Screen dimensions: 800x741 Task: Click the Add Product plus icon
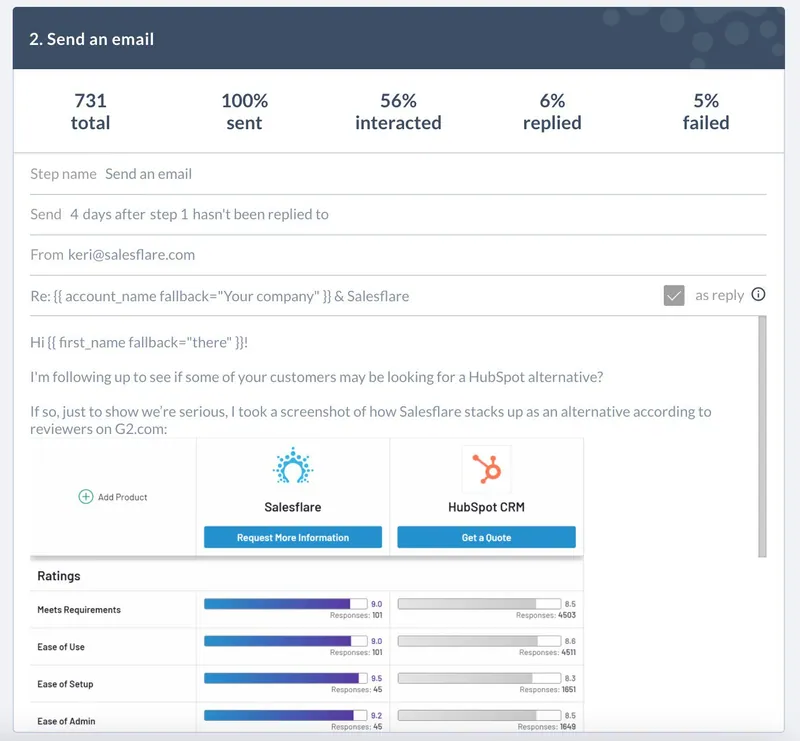pos(86,497)
